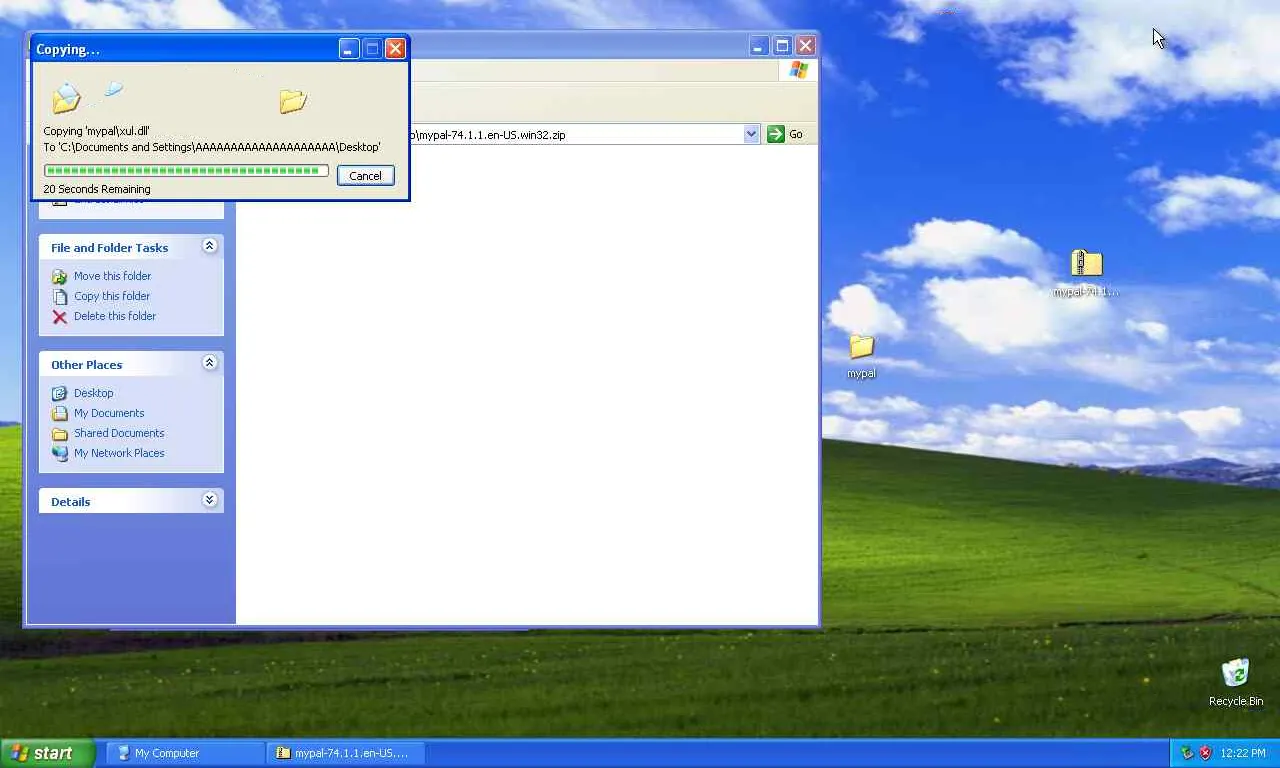Close the Copying dialog
This screenshot has height=768, width=1280.
tap(395, 48)
